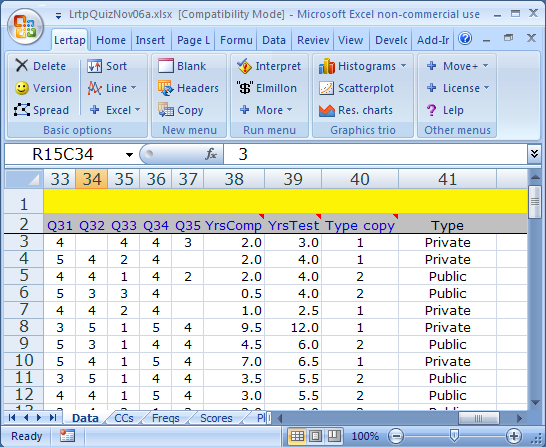Image resolution: width=546 pixels, height=447 pixels.
Task: Go to the last sheet tab arrow
Action: [x=53, y=417]
